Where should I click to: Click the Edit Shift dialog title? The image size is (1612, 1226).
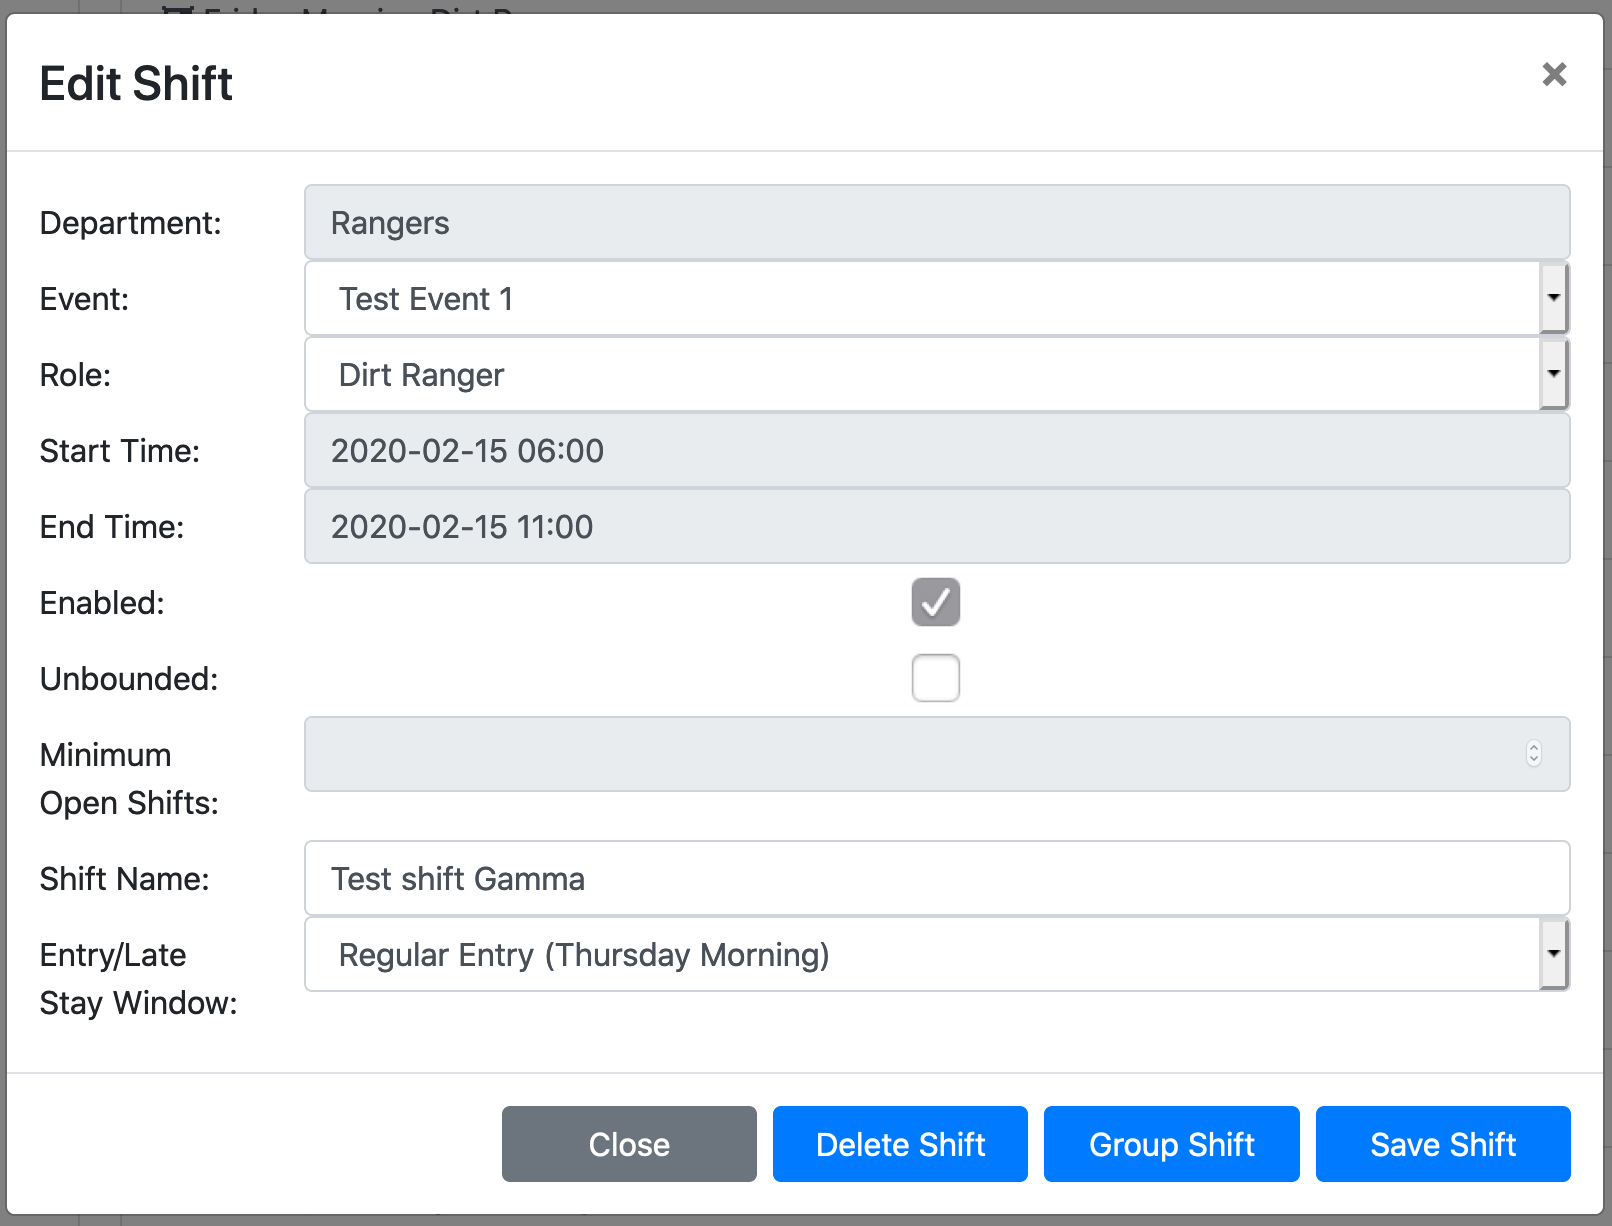tap(136, 83)
